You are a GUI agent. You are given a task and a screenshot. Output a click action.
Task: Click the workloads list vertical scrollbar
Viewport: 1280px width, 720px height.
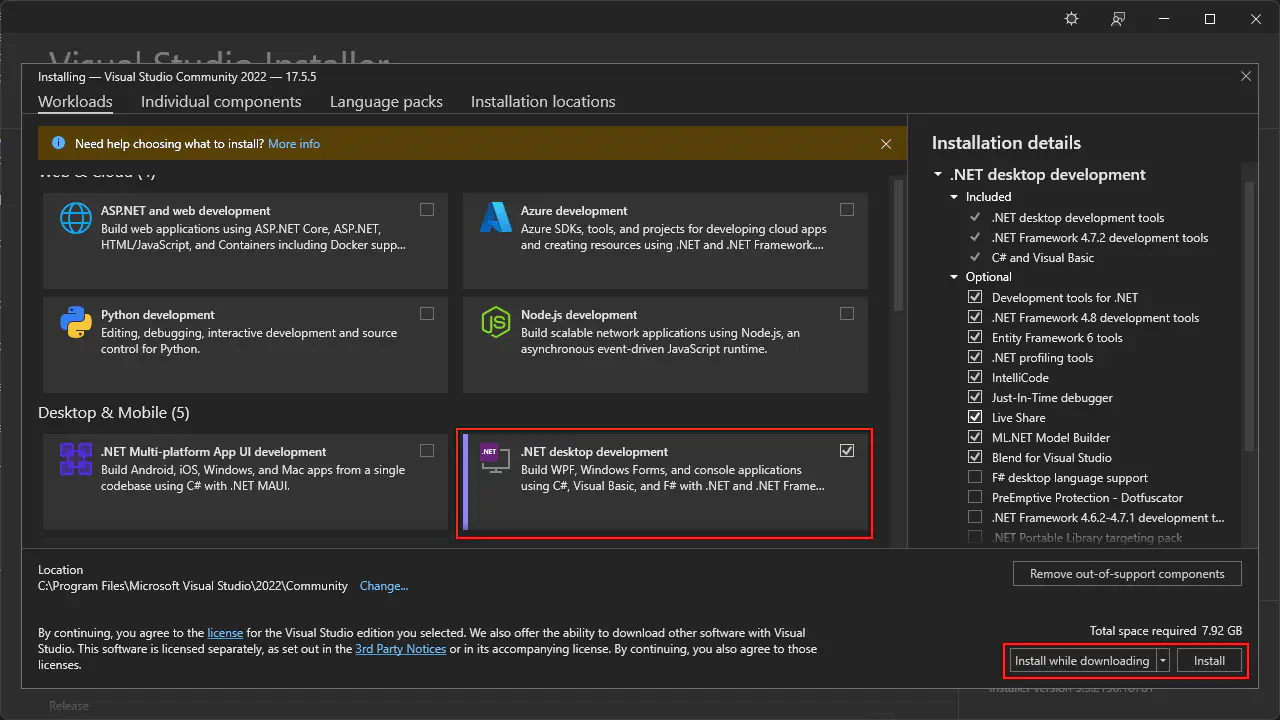click(898, 245)
